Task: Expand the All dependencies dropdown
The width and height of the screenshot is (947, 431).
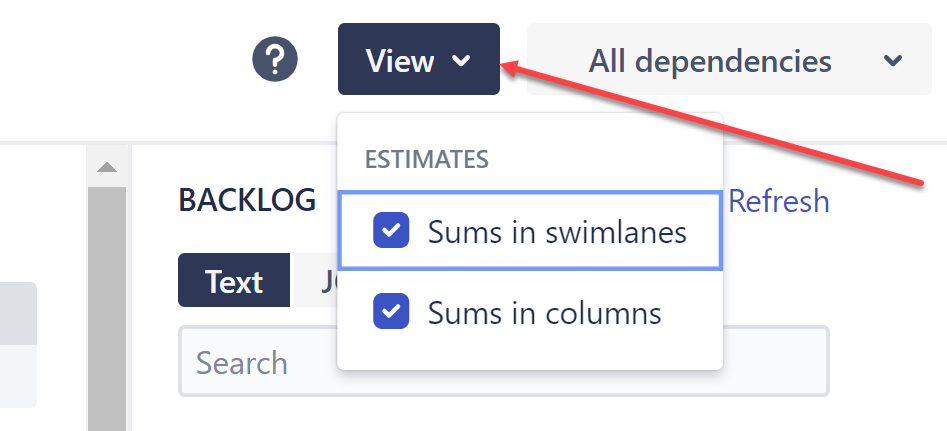Action: tap(729, 60)
